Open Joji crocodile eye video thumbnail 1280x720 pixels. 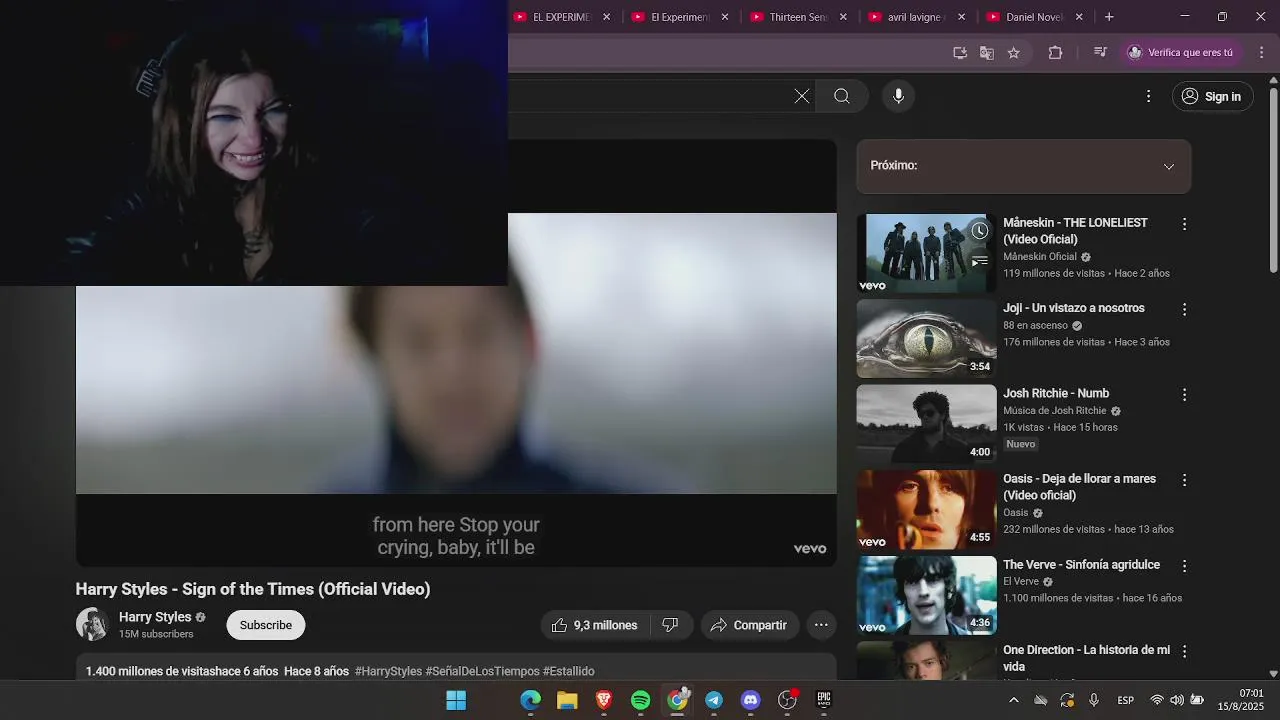pyautogui.click(x=926, y=339)
